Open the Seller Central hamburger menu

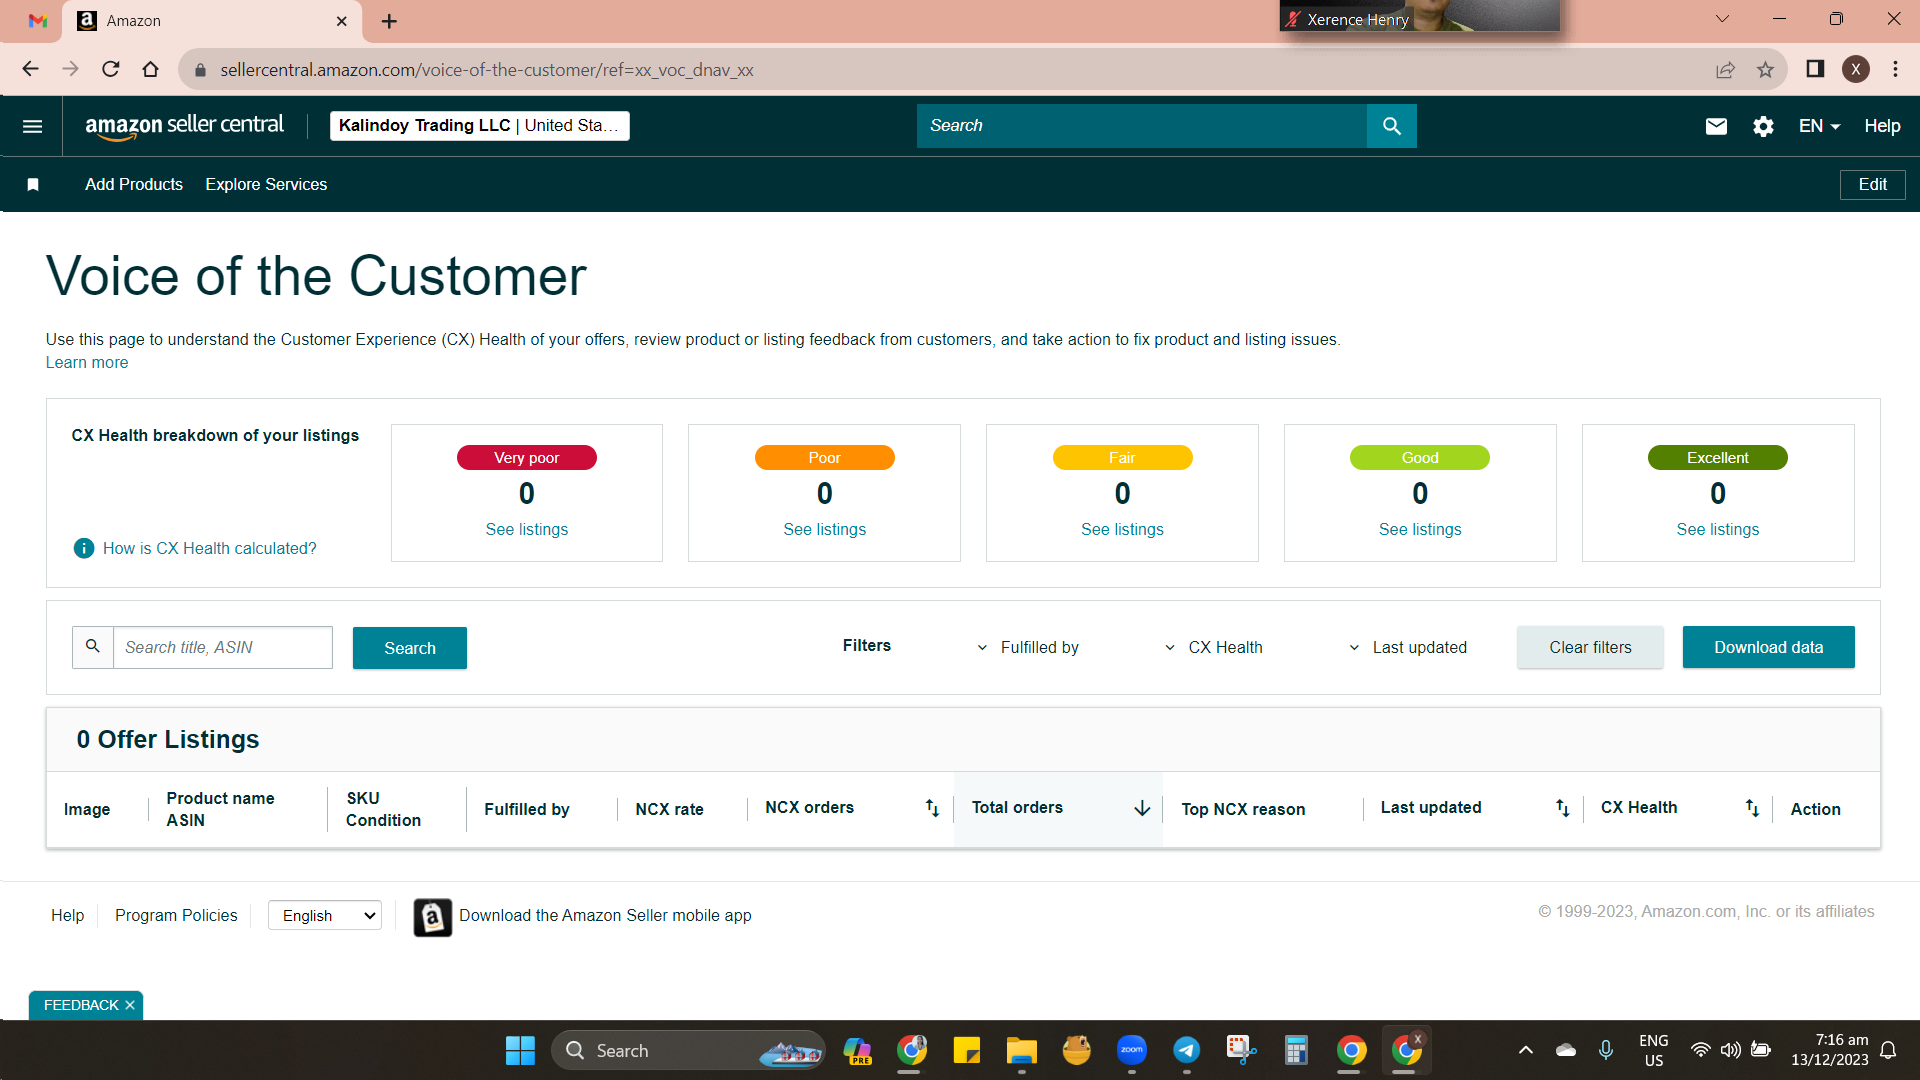(x=32, y=126)
